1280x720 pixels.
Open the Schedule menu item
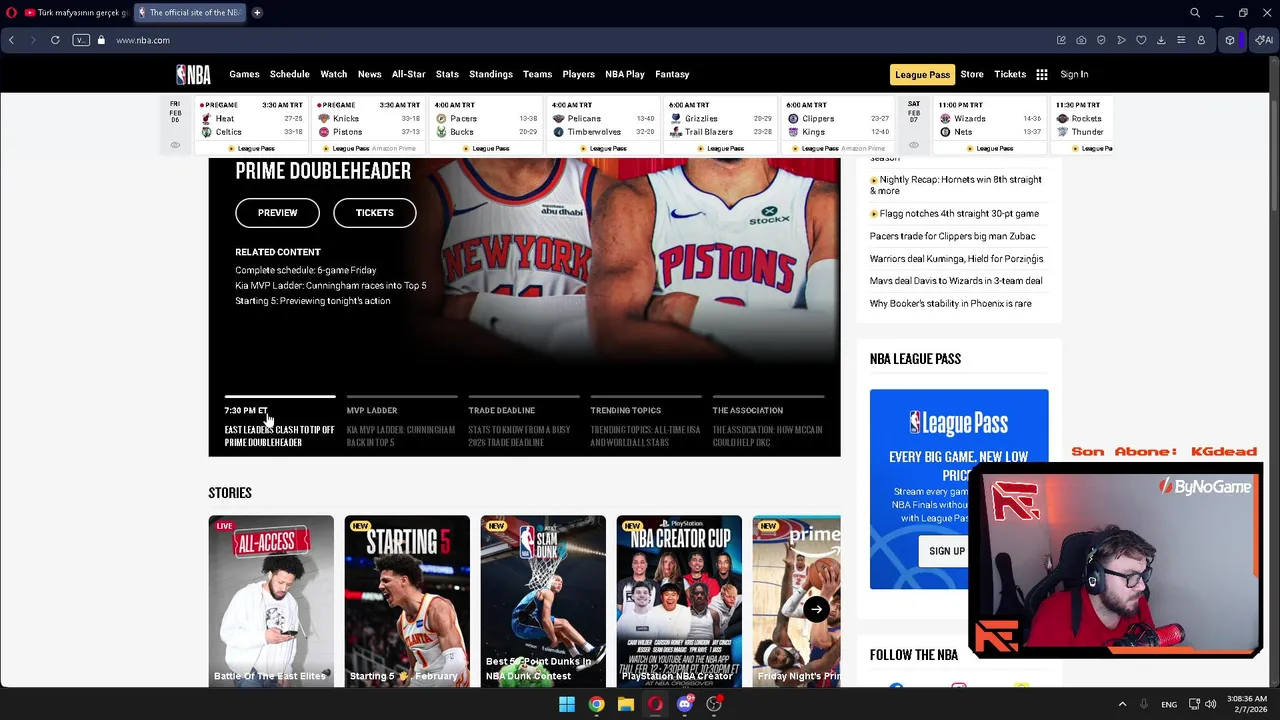coord(289,74)
